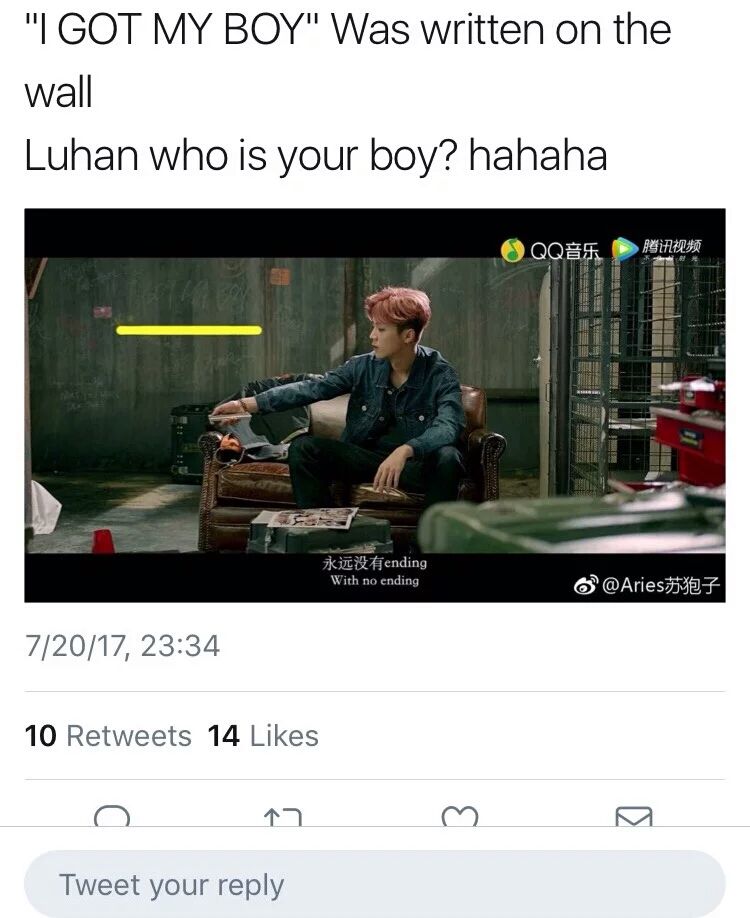Like the tweet with heart icon
This screenshot has height=918, width=750.
460,816
